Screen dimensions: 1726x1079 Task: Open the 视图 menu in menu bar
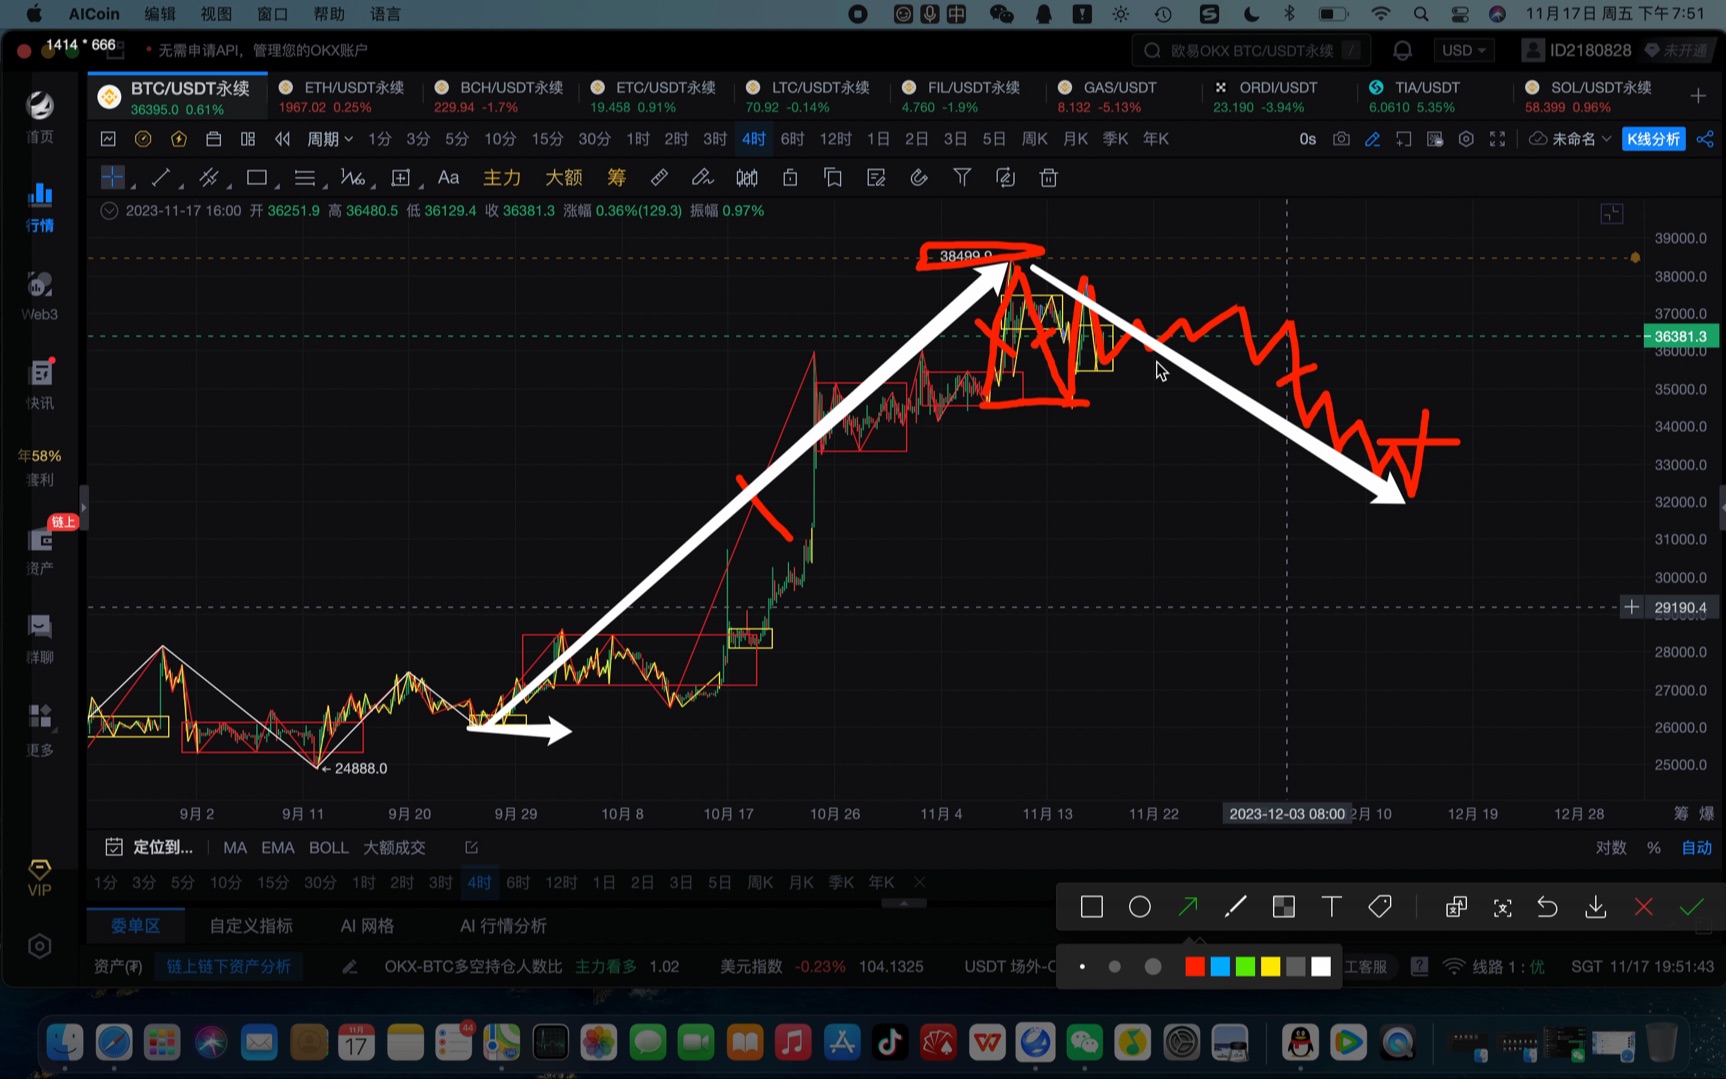pos(216,14)
